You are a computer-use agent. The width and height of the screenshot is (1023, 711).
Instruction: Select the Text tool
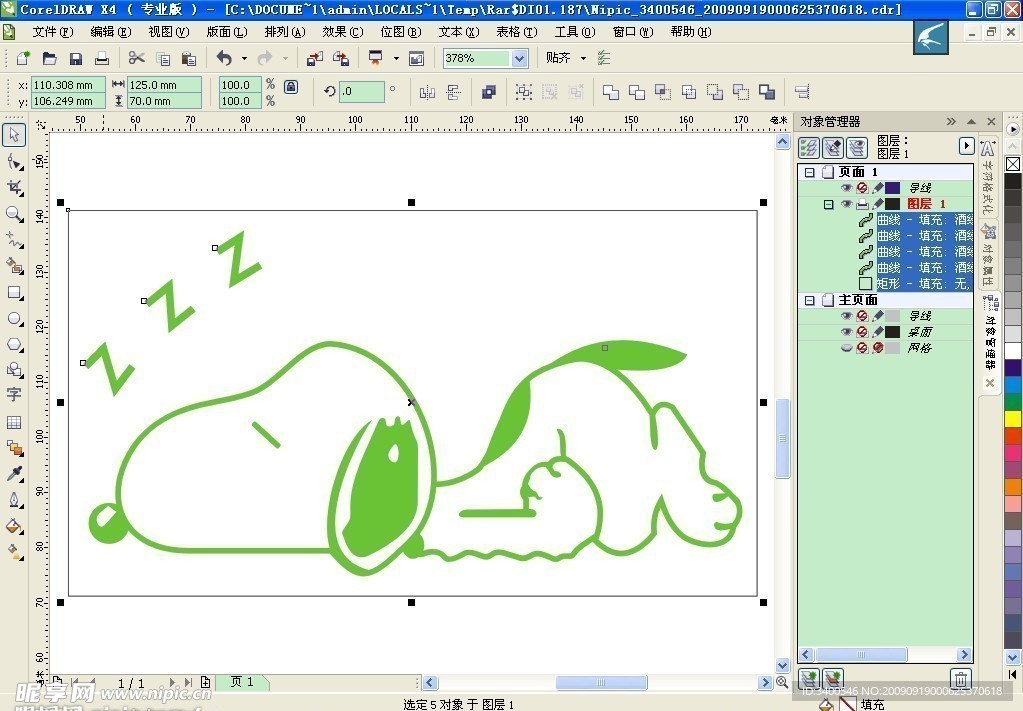tap(14, 395)
